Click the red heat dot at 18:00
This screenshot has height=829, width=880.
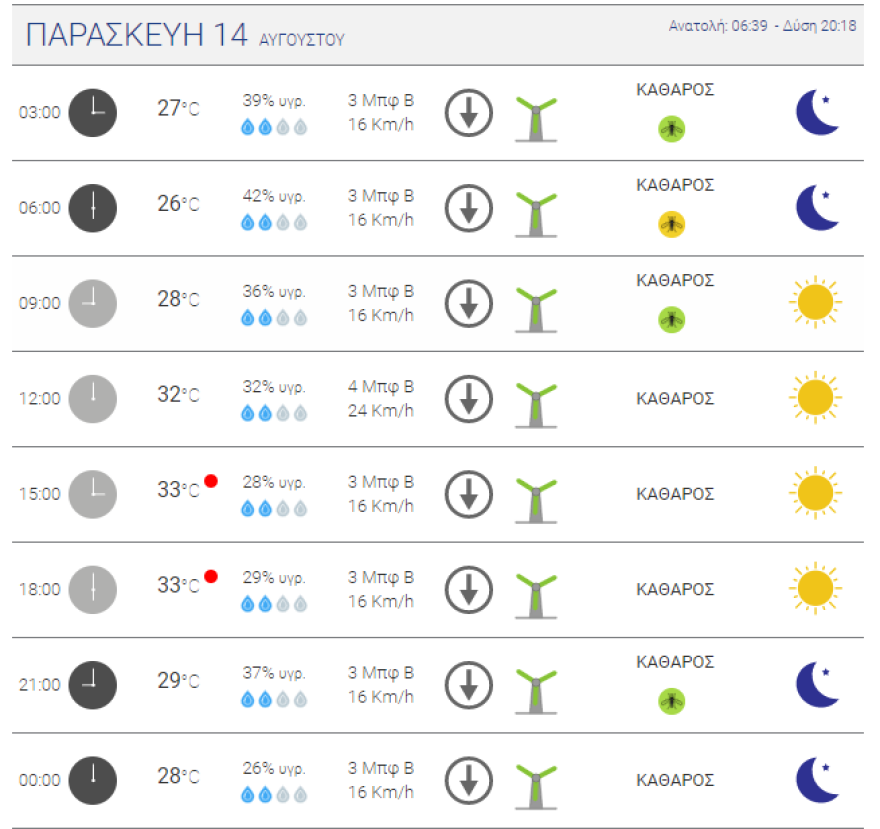point(211,576)
